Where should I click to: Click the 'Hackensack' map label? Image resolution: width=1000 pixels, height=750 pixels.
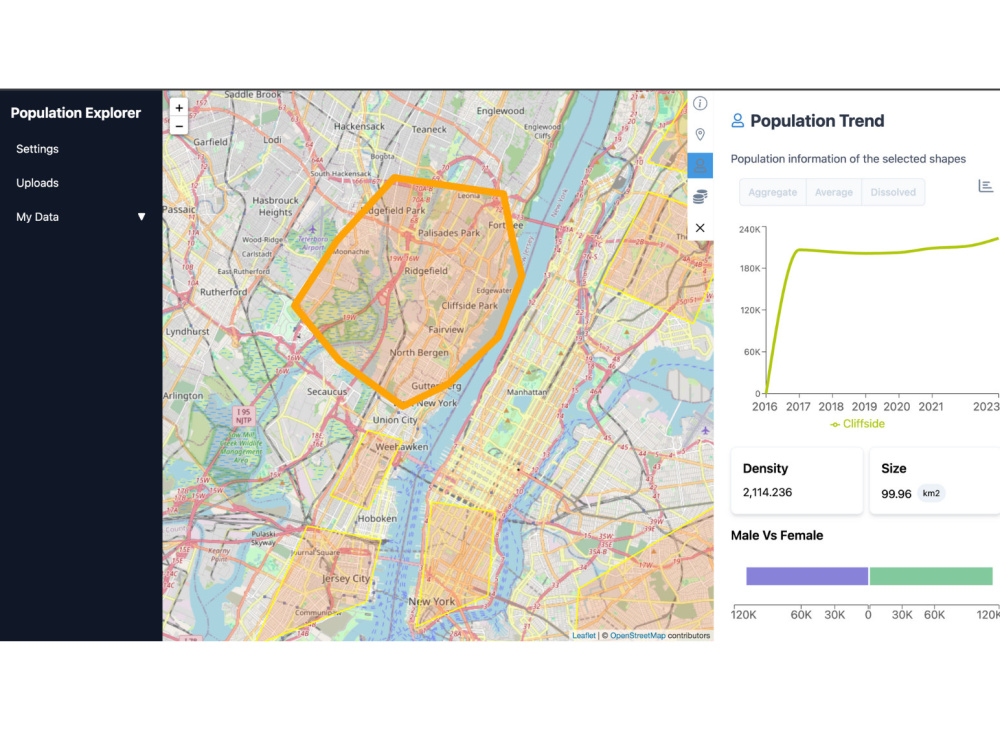[x=359, y=126]
